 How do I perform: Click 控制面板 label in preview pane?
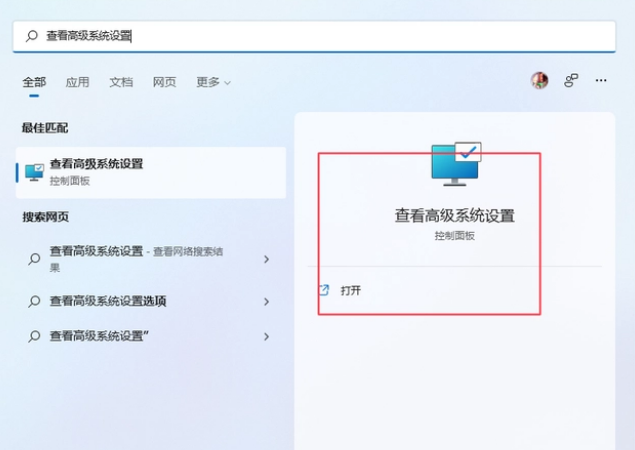coord(455,236)
